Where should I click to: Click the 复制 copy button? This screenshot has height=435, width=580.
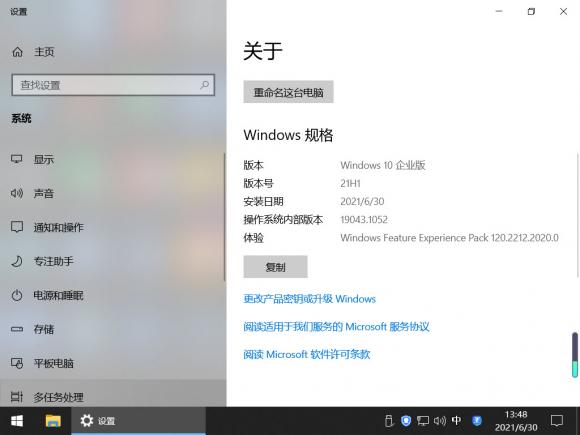point(276,267)
